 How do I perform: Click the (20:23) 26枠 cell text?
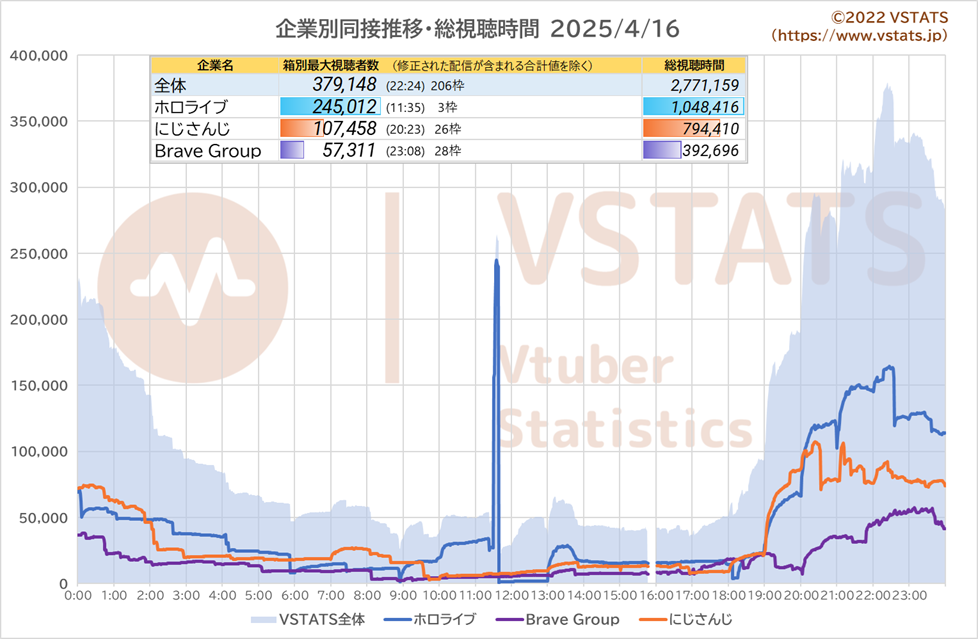click(424, 129)
